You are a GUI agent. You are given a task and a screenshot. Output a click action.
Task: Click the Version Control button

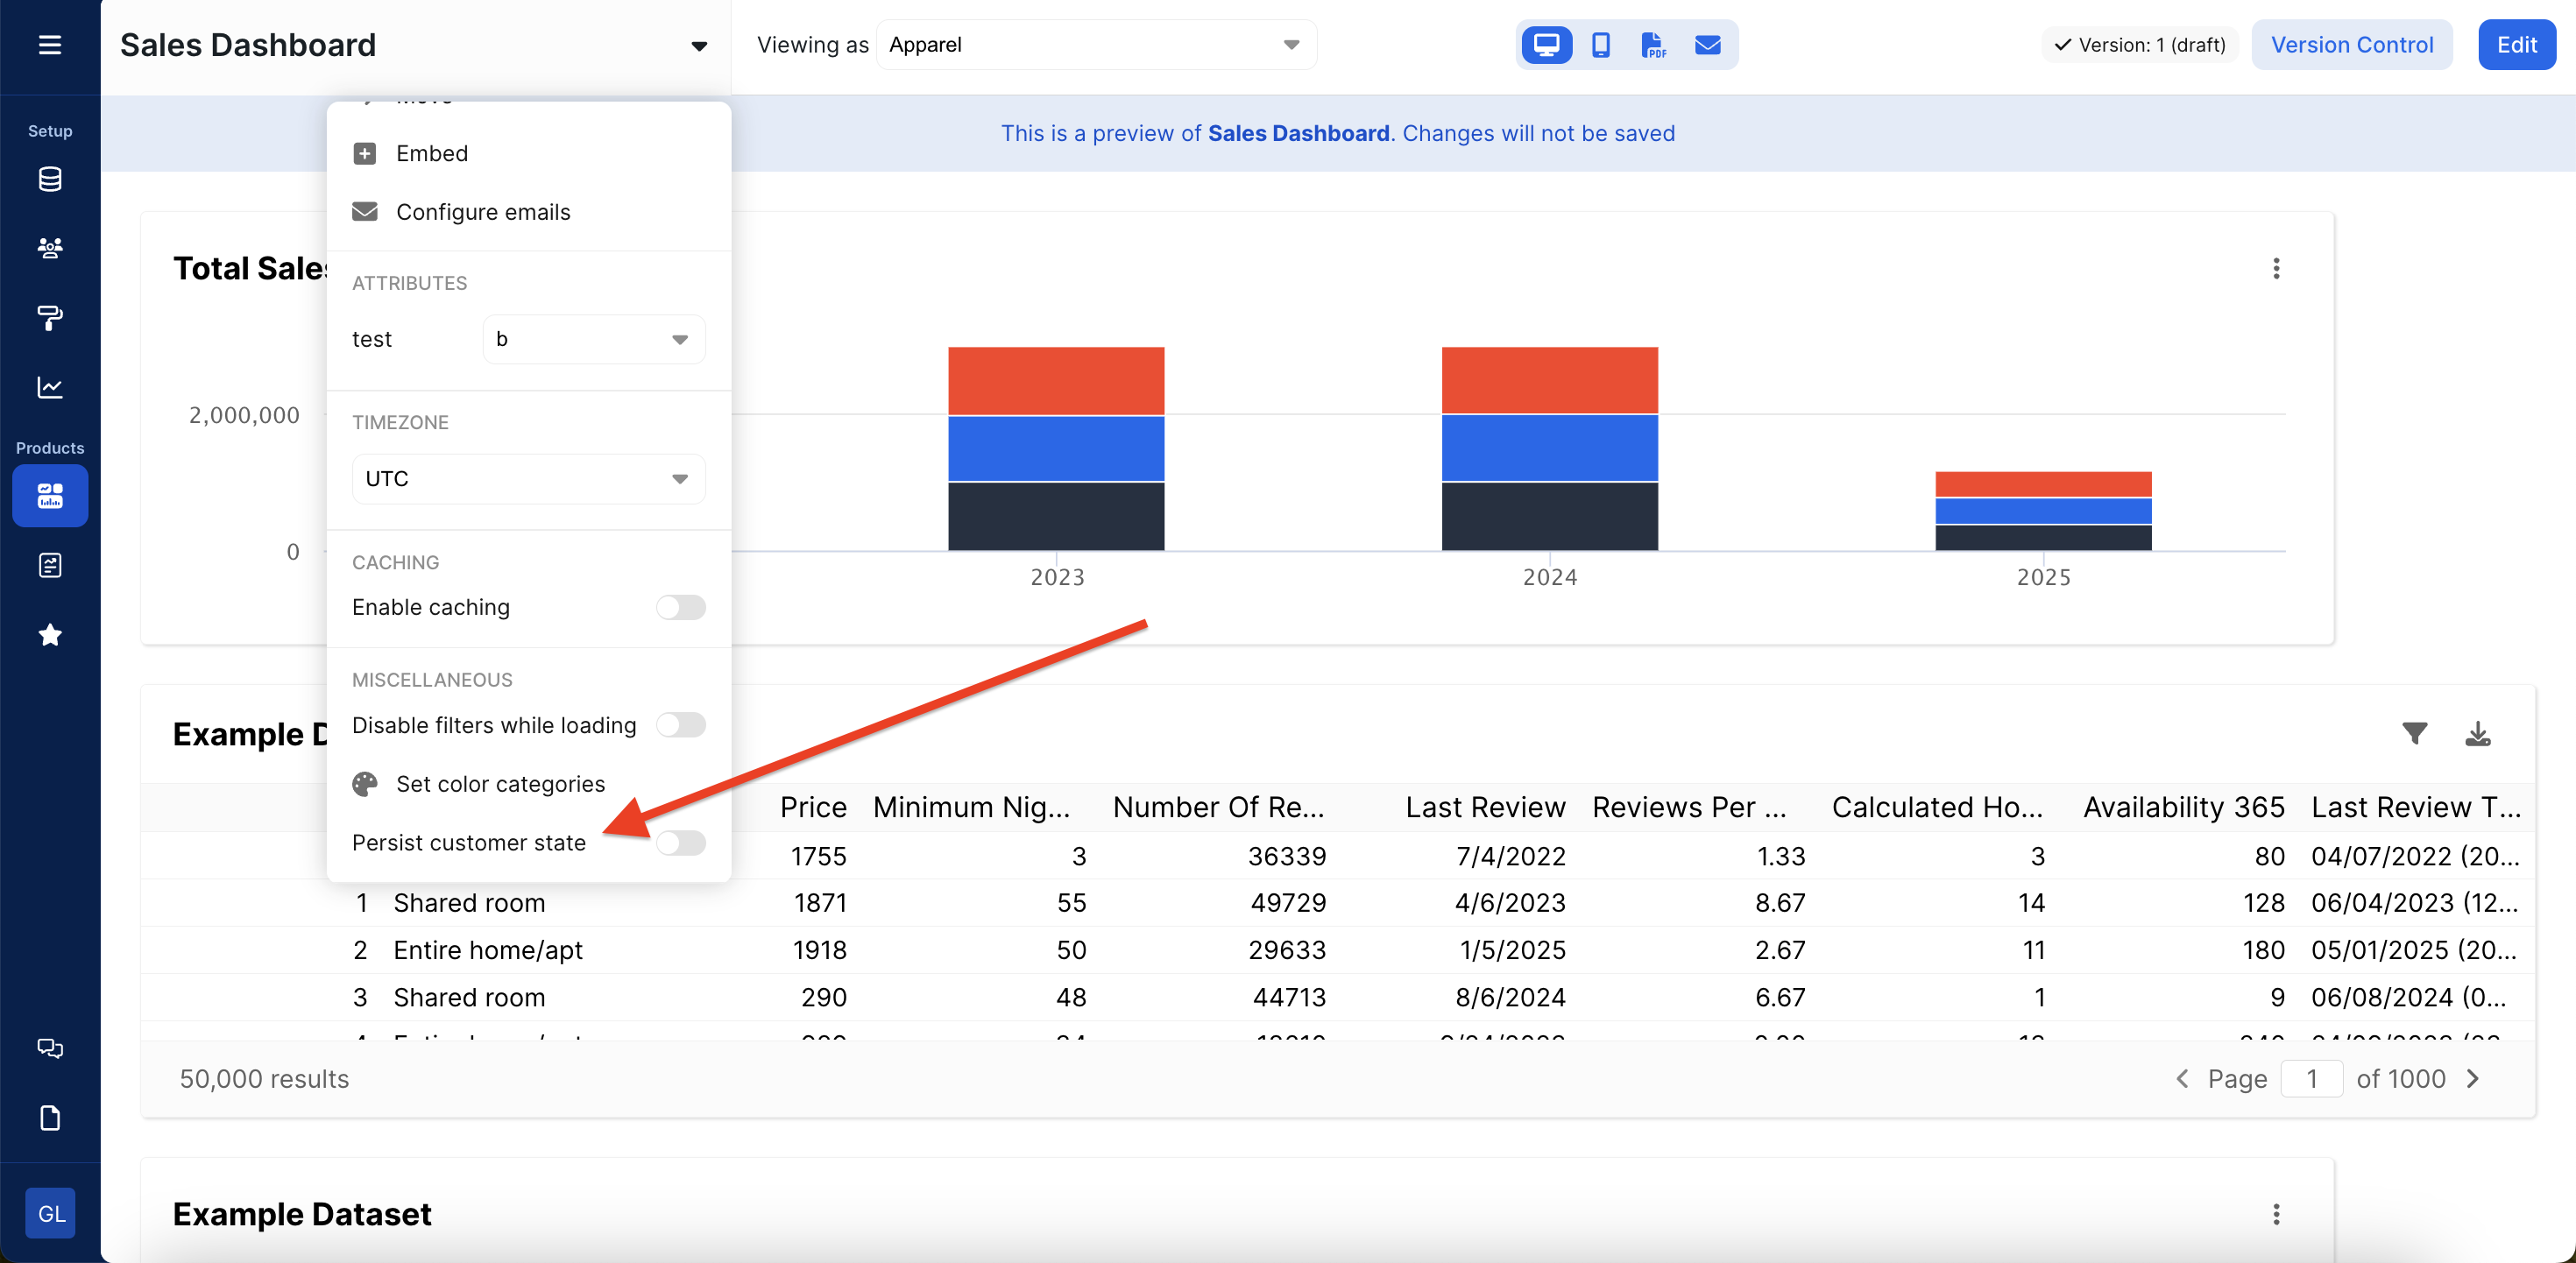point(2351,45)
